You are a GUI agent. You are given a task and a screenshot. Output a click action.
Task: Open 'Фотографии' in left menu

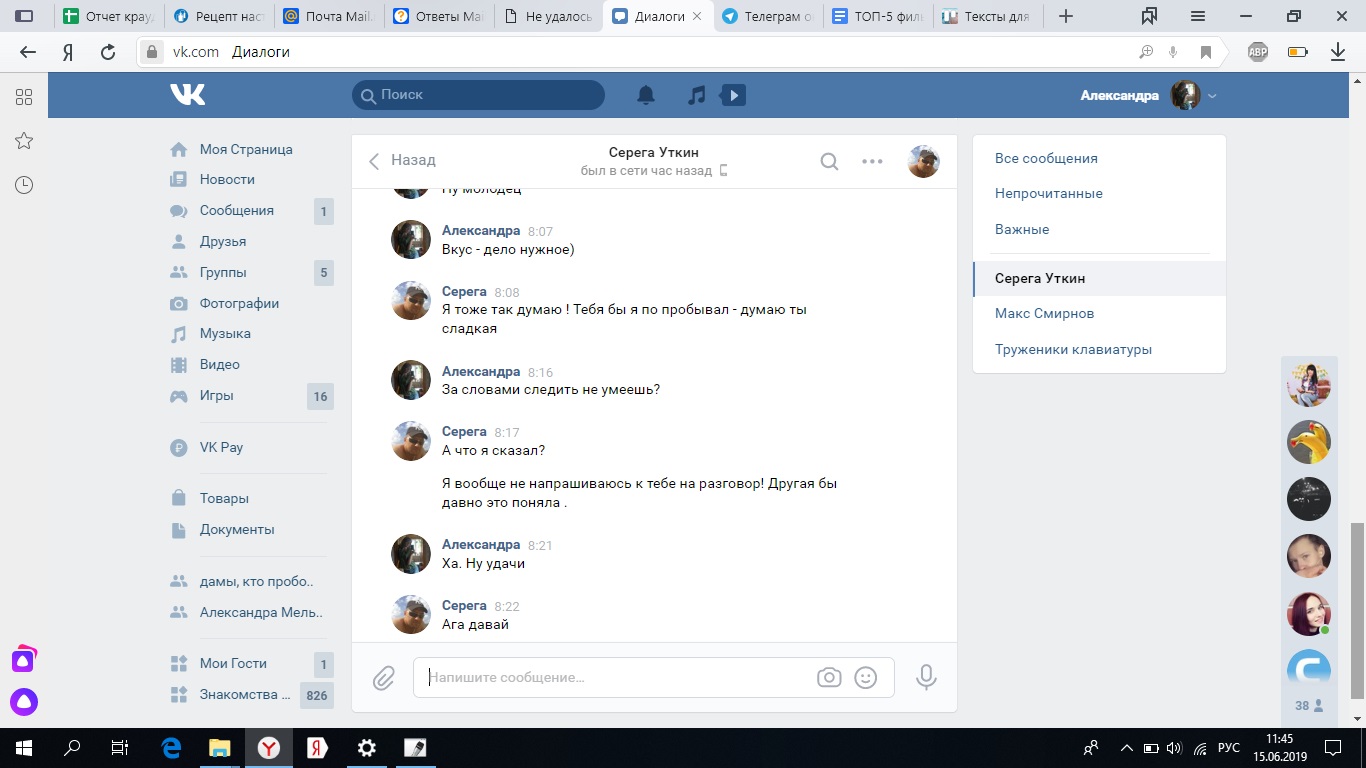click(x=239, y=303)
